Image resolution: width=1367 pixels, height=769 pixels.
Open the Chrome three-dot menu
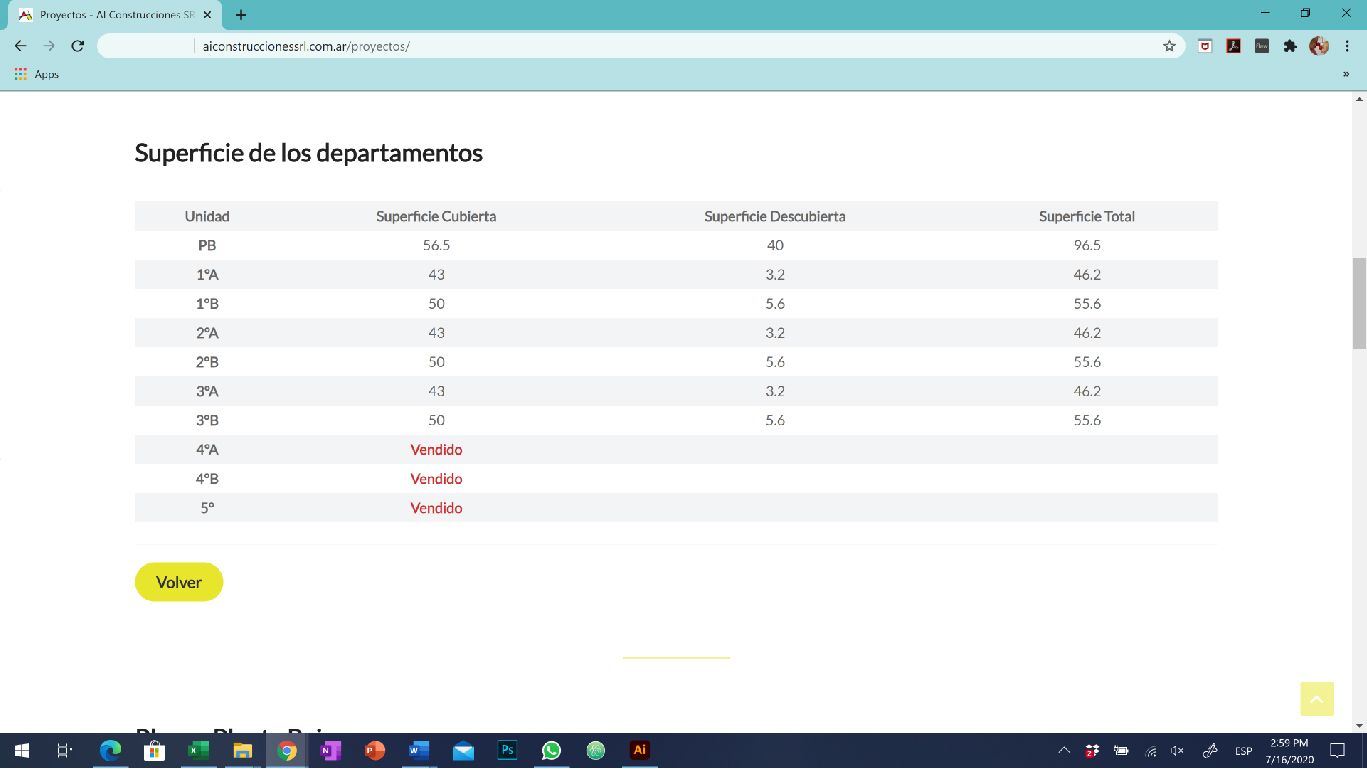pyautogui.click(x=1347, y=46)
